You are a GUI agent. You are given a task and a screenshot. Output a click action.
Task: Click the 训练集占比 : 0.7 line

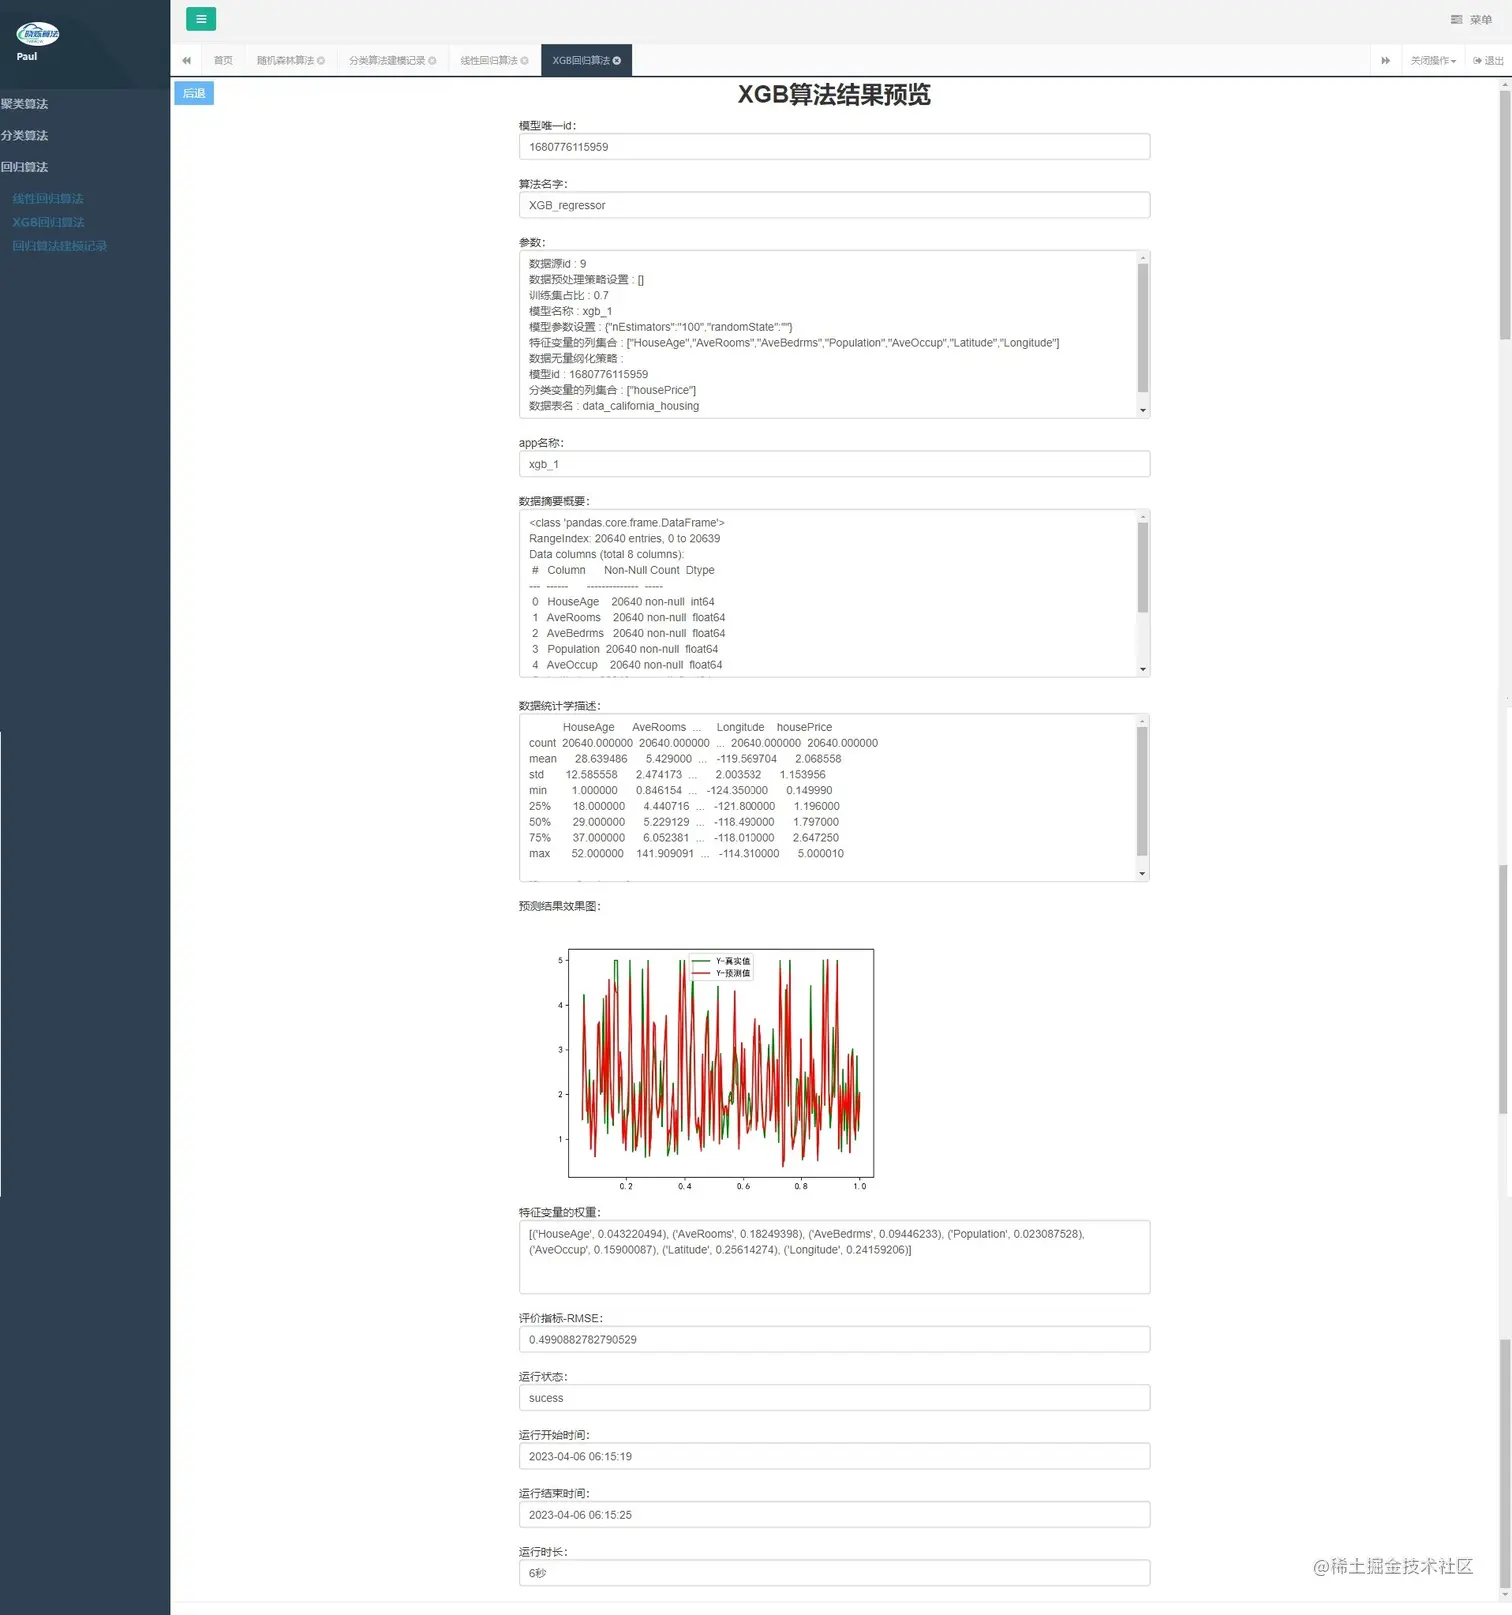(569, 296)
